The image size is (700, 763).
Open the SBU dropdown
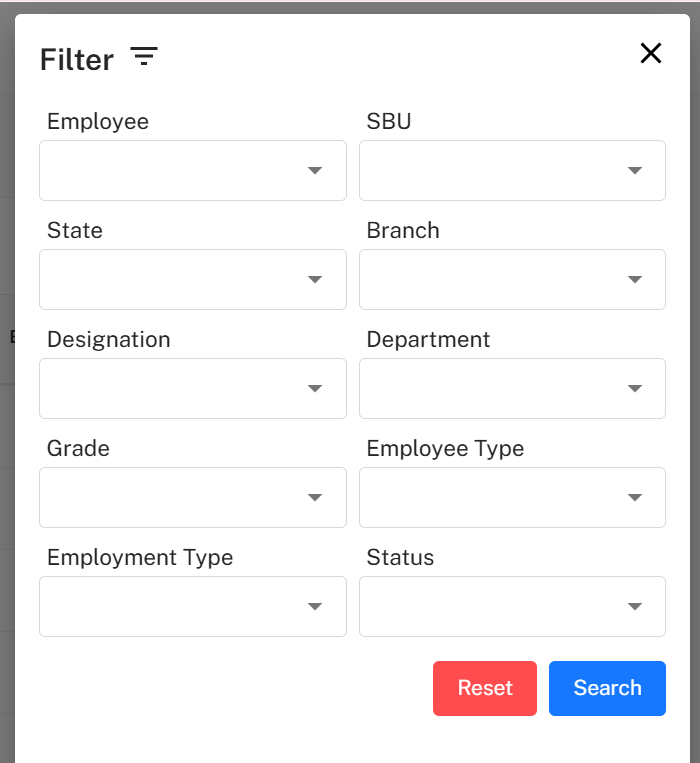pos(512,170)
